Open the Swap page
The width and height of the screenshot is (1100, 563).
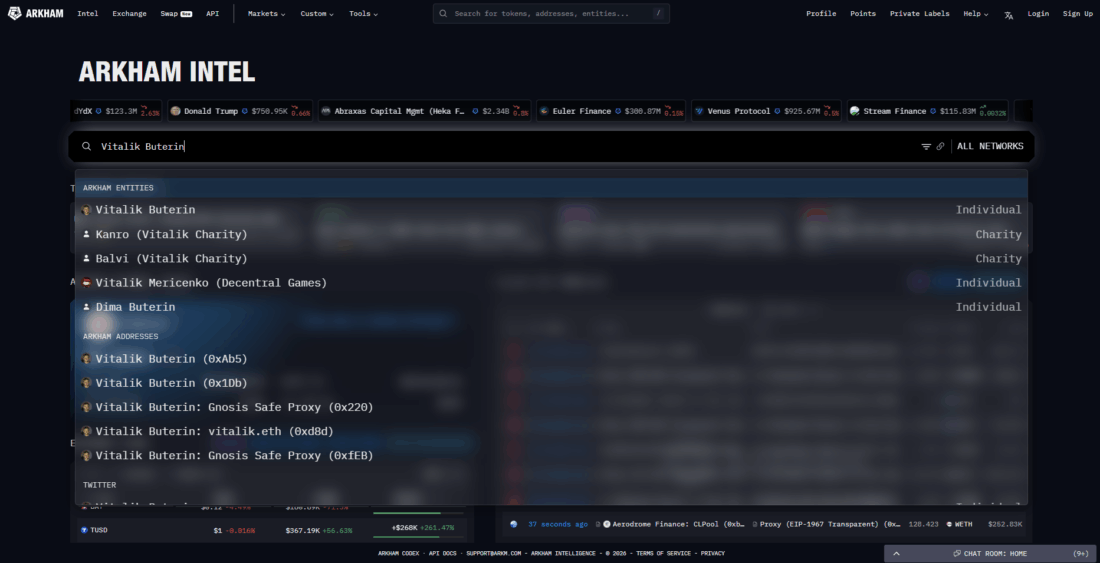[176, 13]
